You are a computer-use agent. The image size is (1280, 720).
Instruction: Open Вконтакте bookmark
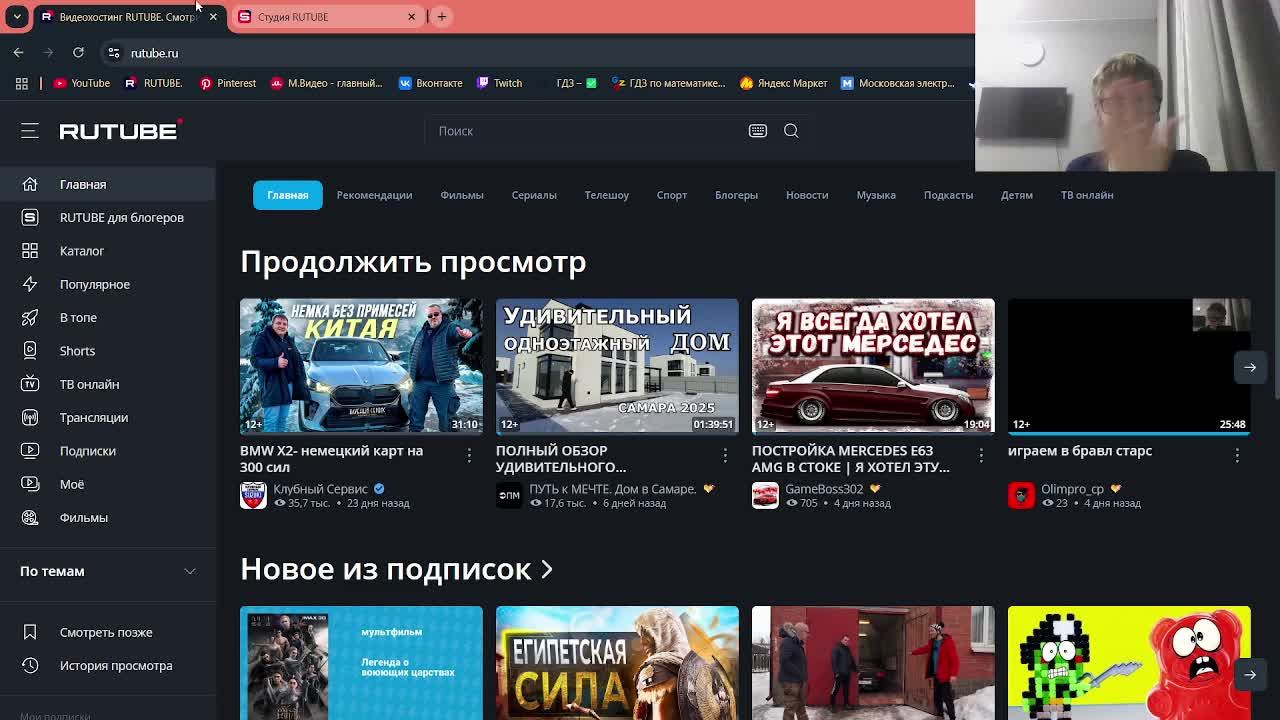(x=430, y=83)
